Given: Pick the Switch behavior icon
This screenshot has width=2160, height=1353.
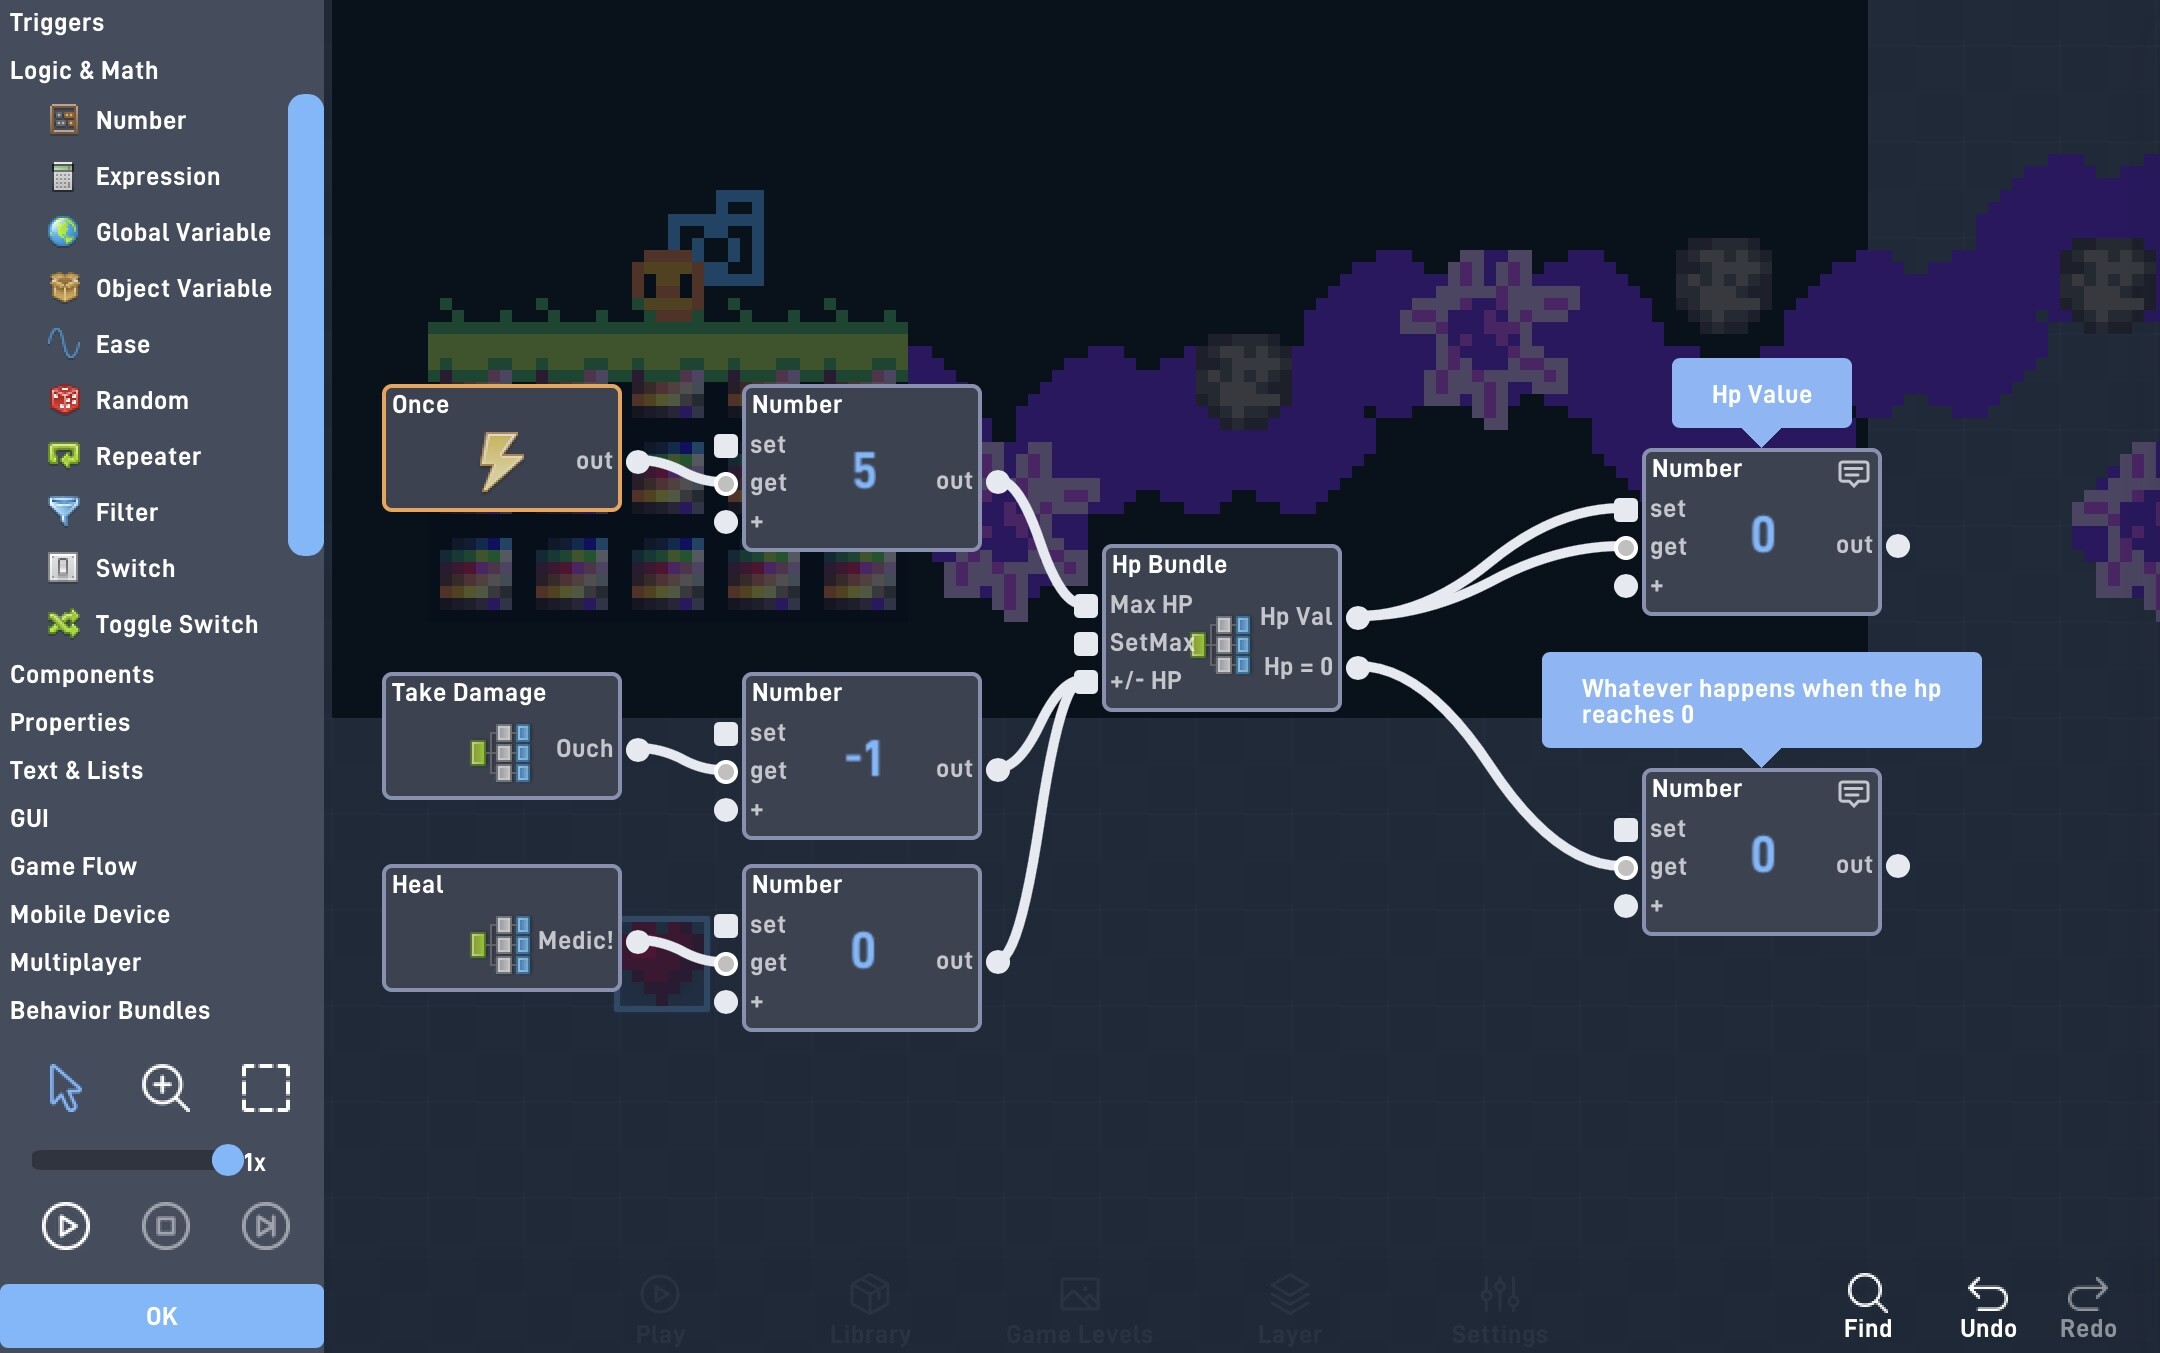Looking at the screenshot, I should tap(64, 568).
